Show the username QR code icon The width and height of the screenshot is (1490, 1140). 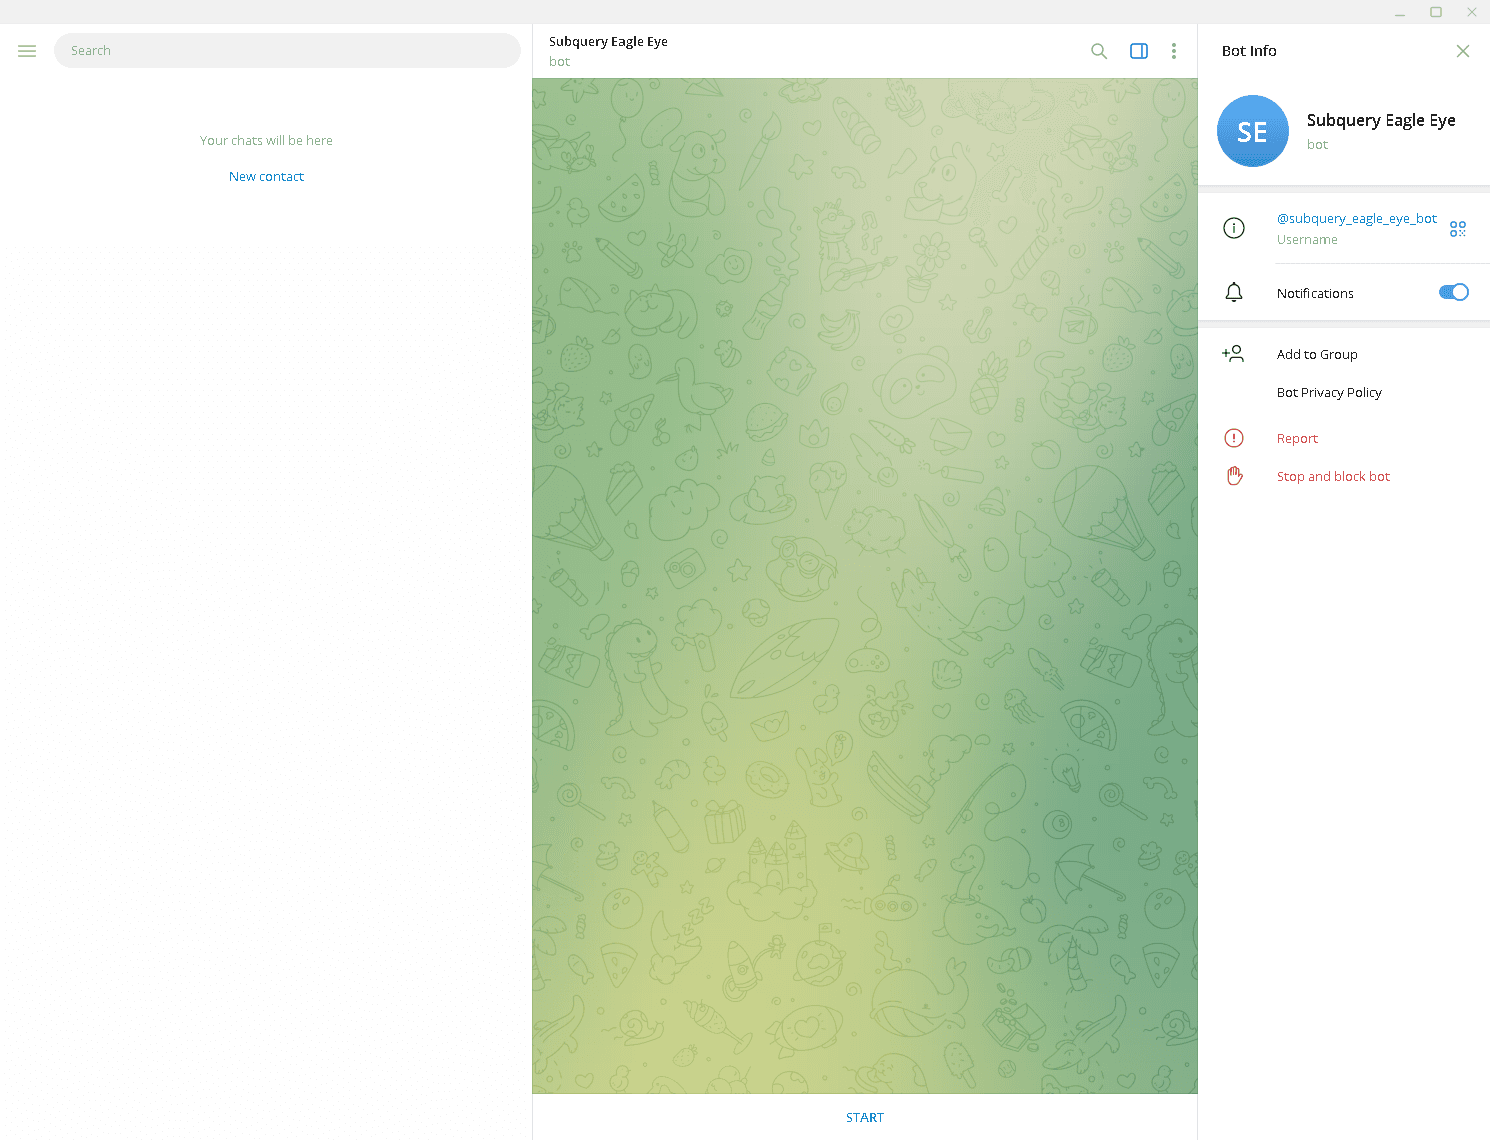pyautogui.click(x=1458, y=229)
